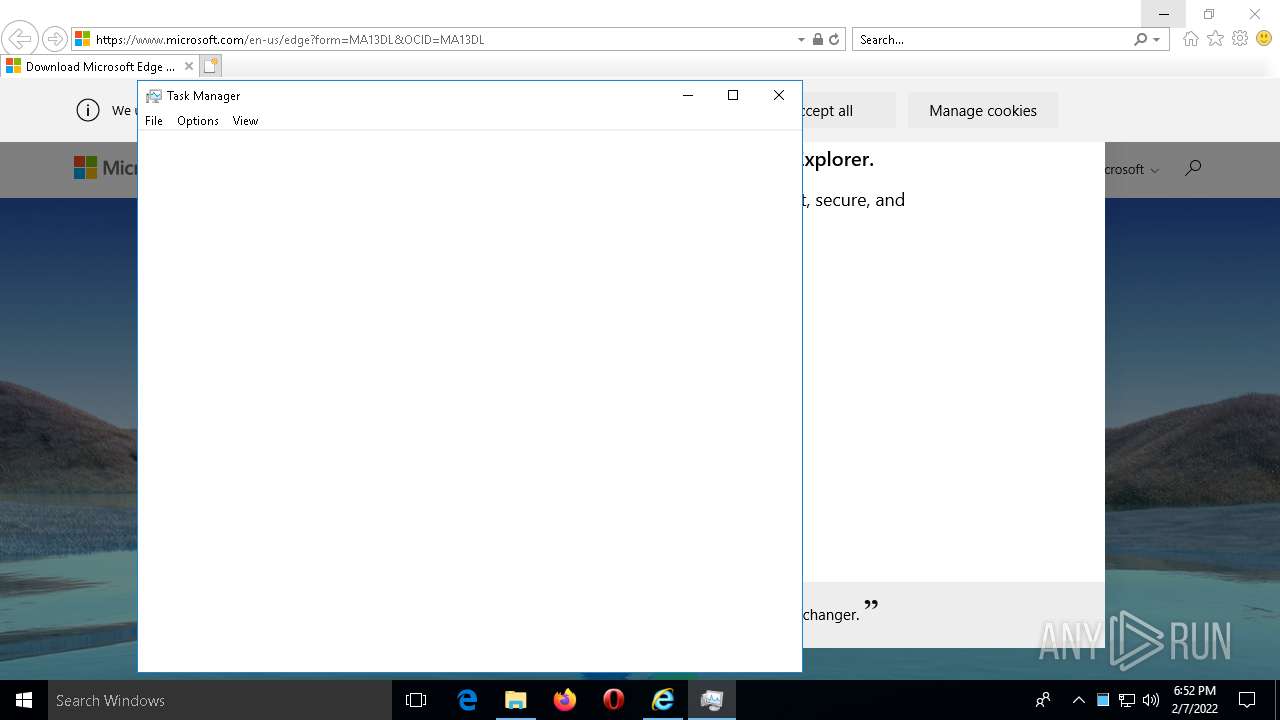The width and height of the screenshot is (1280, 720).
Task: Maximize the Task Manager window
Action: coord(733,95)
